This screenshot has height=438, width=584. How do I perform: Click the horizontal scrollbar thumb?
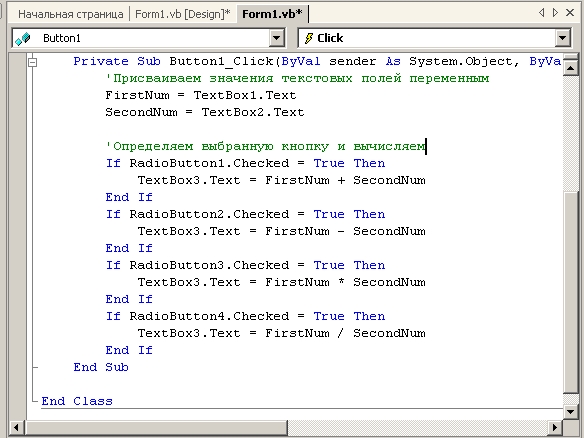(x=156, y=427)
